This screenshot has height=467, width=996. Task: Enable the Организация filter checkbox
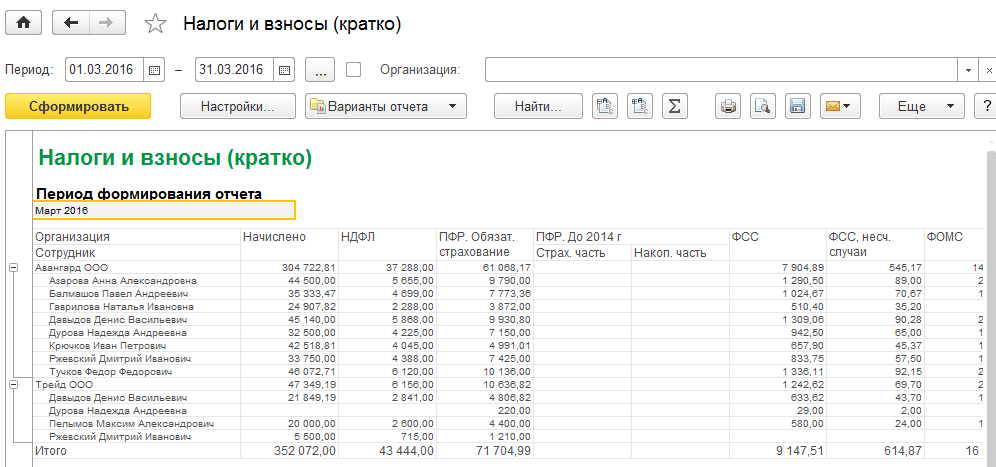click(x=353, y=70)
